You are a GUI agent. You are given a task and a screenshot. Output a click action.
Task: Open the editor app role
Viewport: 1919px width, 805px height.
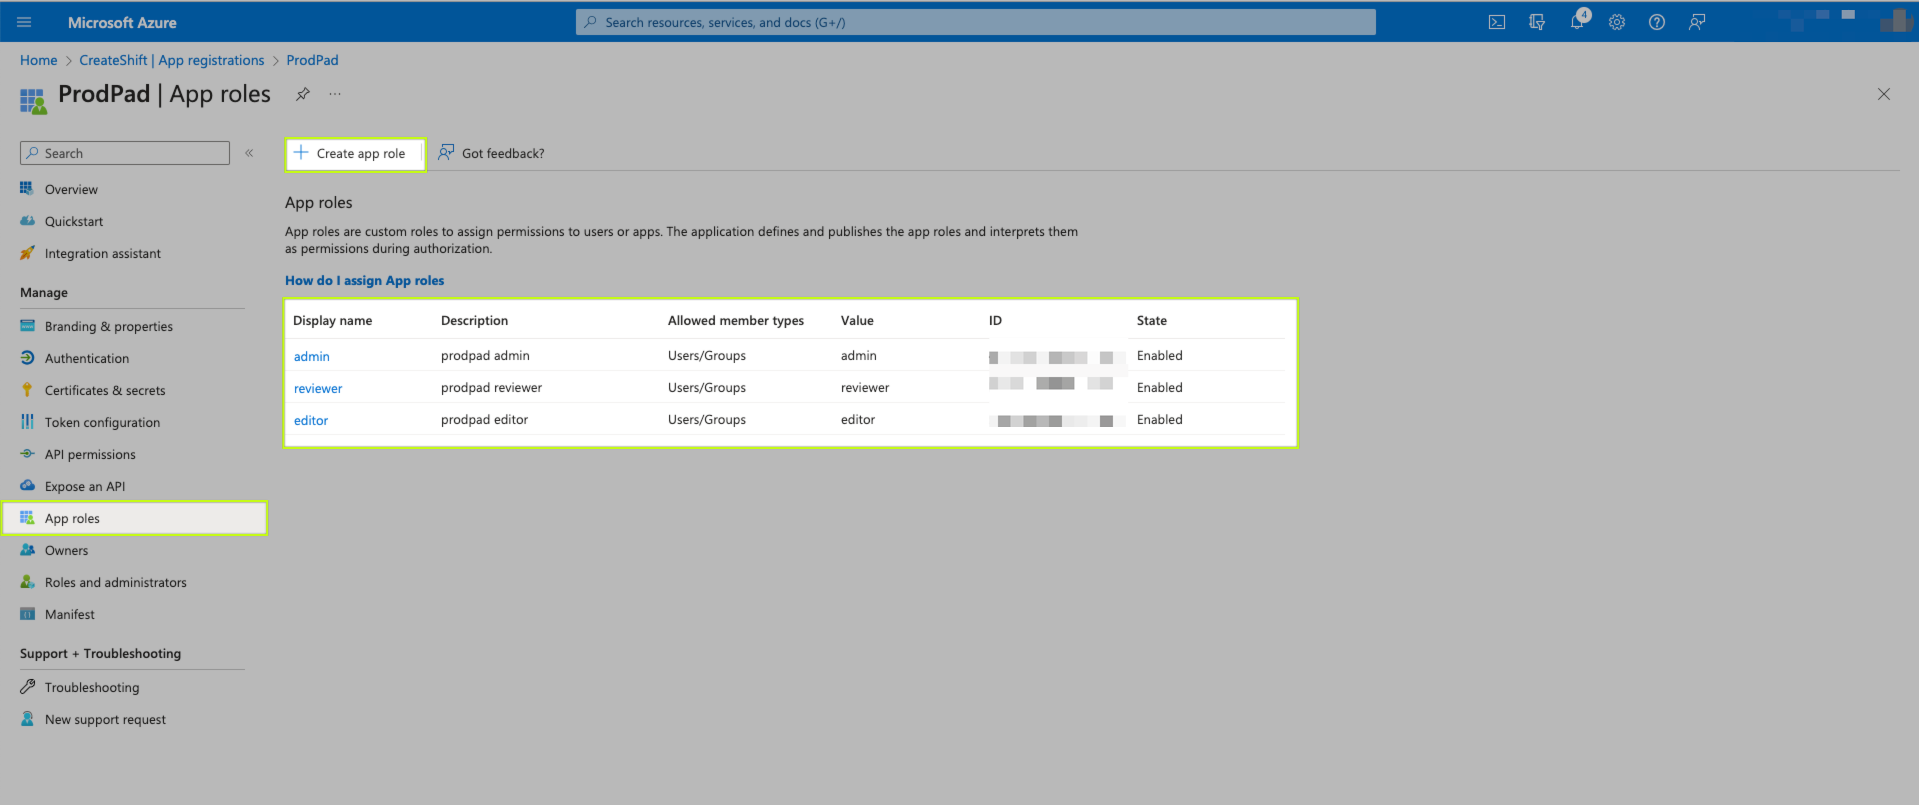tap(311, 420)
